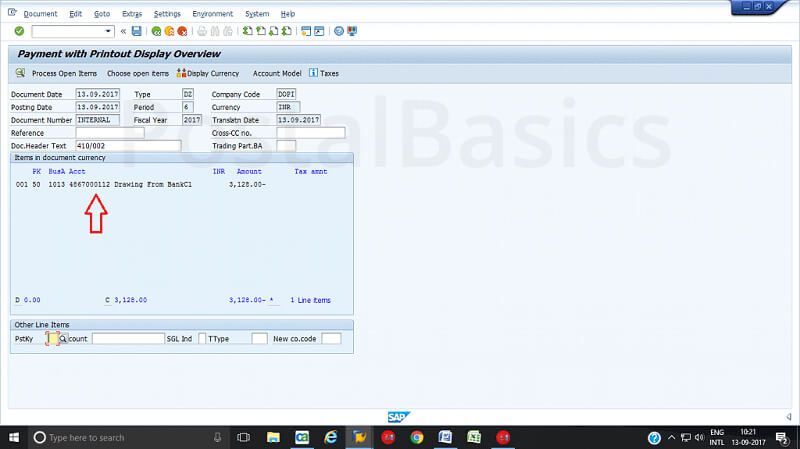Click the yellow Exit icon in toolbar
The width and height of the screenshot is (800, 449).
tap(169, 31)
